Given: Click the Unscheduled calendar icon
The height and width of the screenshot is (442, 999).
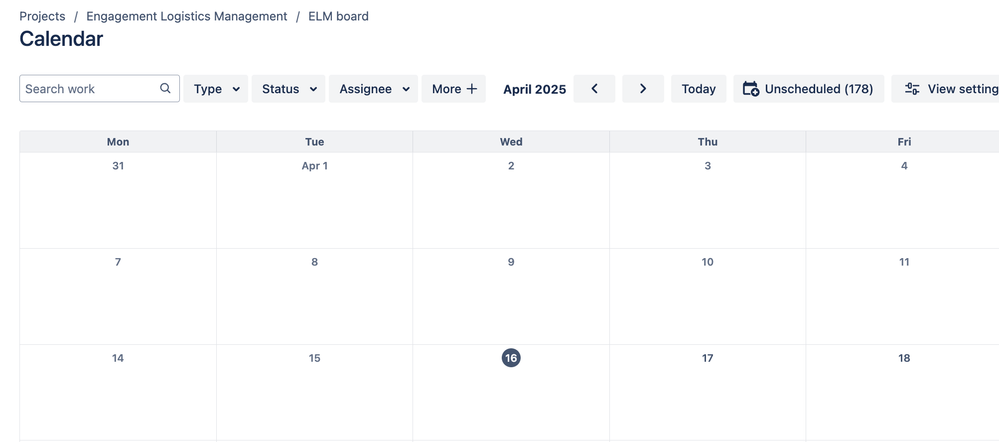Looking at the screenshot, I should pyautogui.click(x=751, y=89).
